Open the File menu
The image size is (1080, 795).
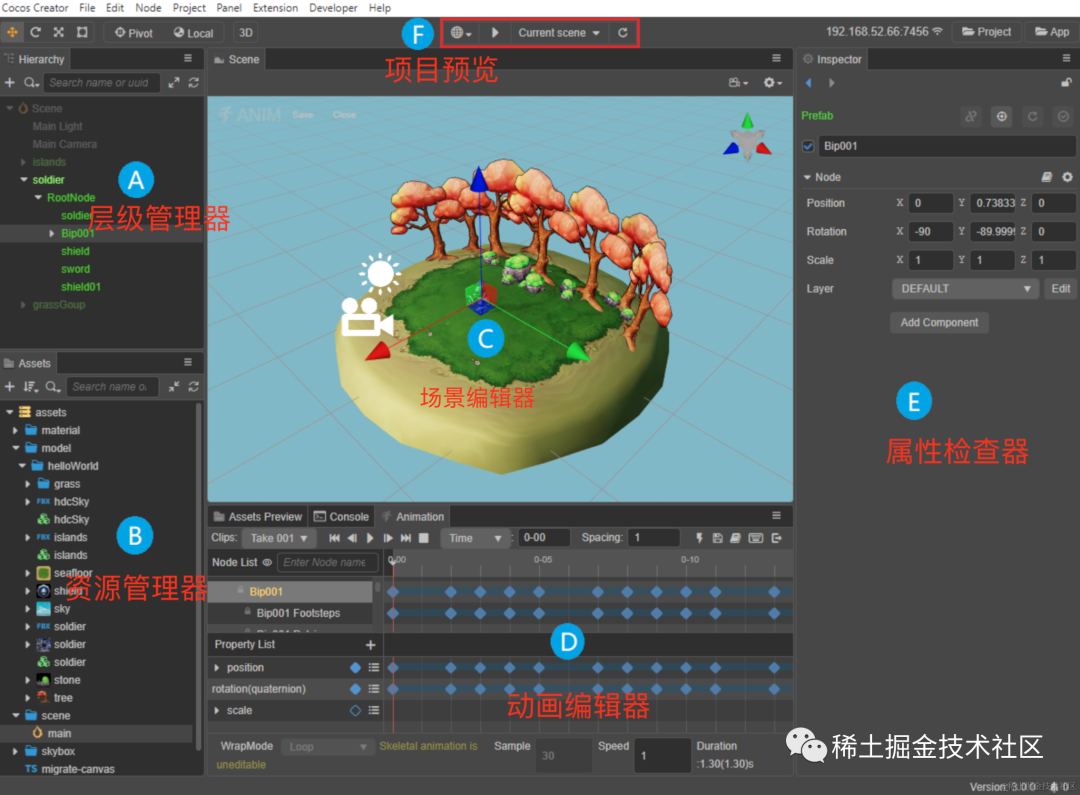pyautogui.click(x=87, y=8)
